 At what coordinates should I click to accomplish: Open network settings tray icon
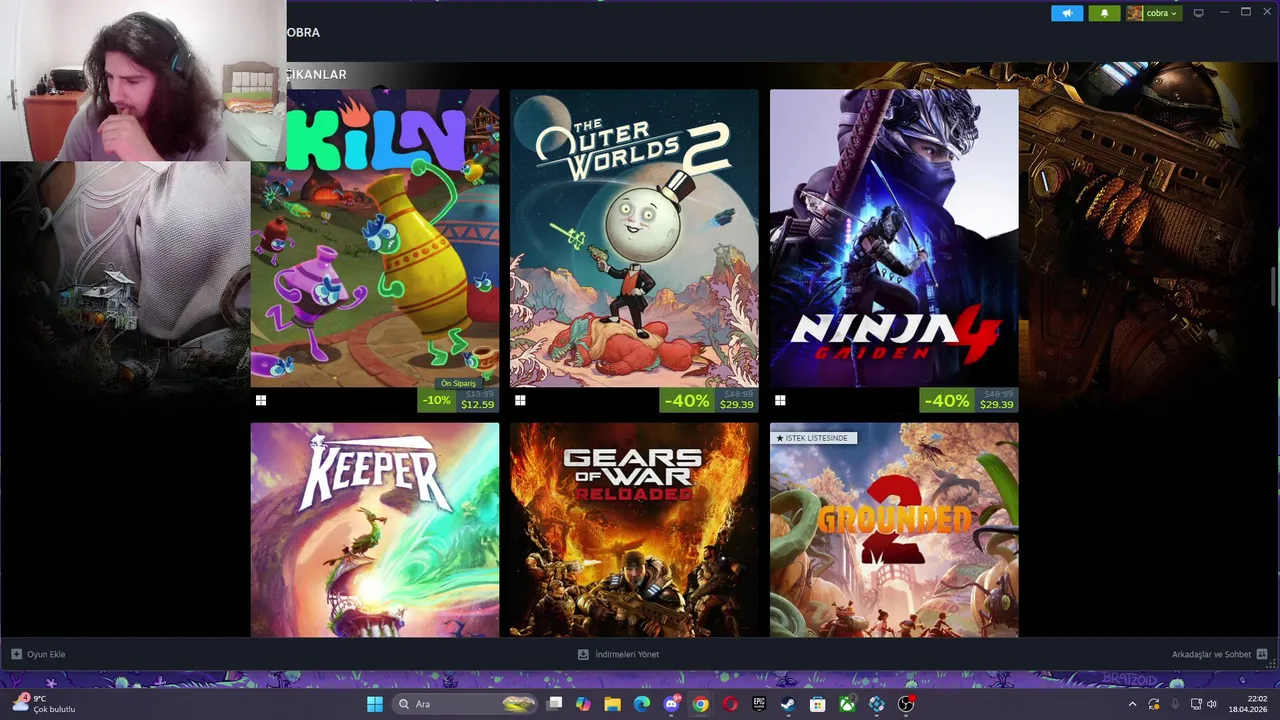point(1196,704)
